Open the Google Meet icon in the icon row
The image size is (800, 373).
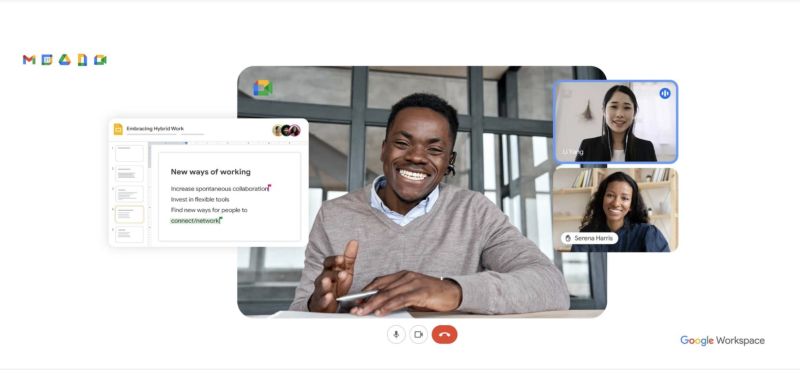coord(100,60)
